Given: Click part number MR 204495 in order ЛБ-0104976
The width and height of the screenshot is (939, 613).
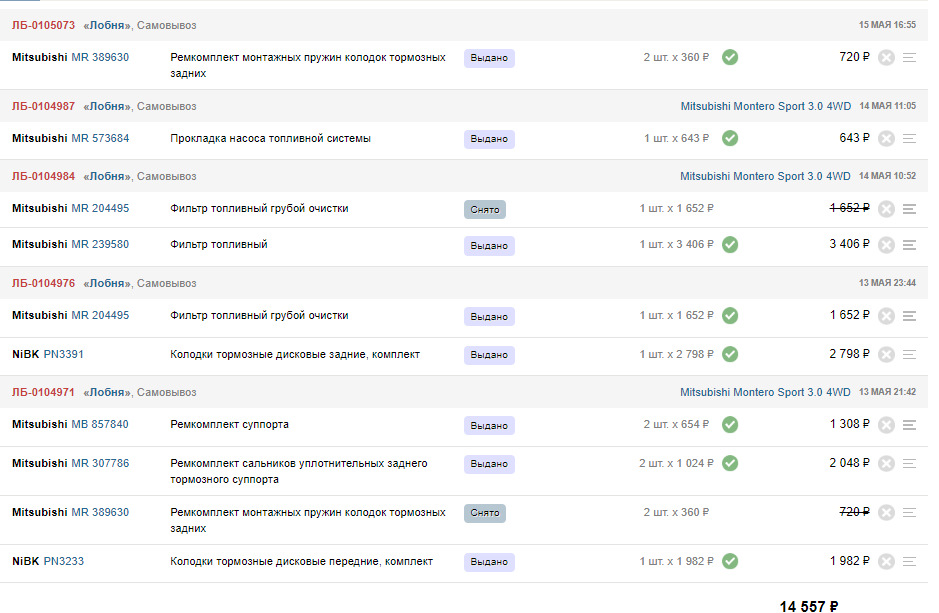Looking at the screenshot, I should (x=100, y=315).
